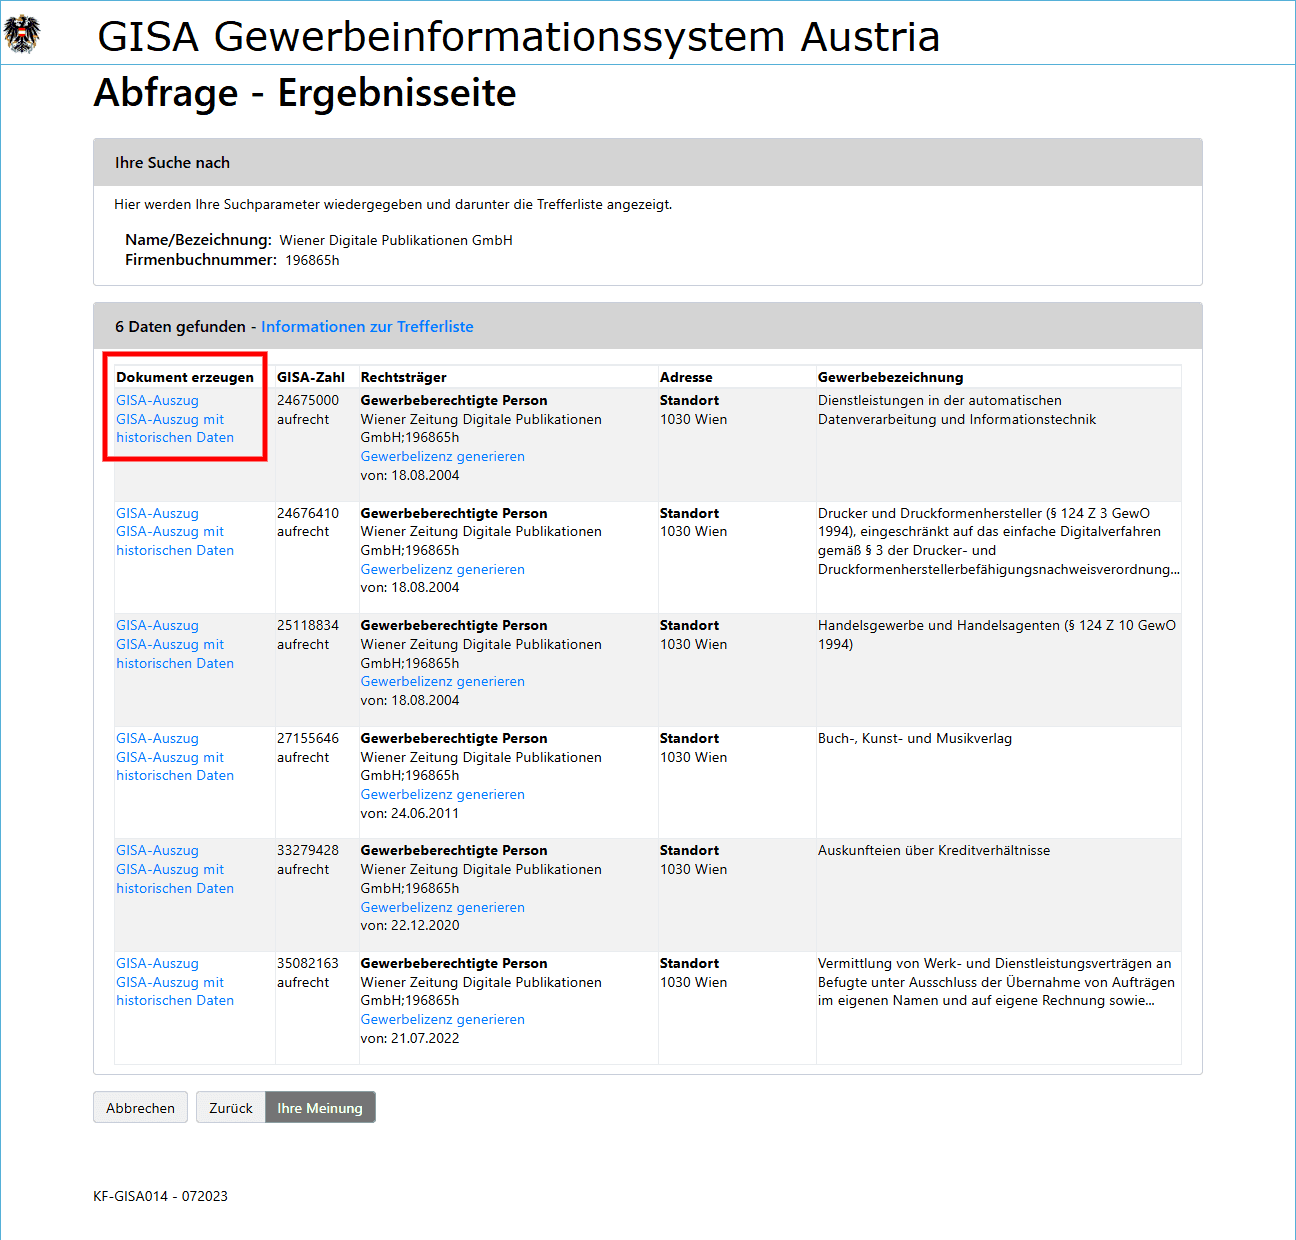Open GISA-Auszug mit historischen Daten for 24675000
1296x1240 pixels.
(175, 429)
